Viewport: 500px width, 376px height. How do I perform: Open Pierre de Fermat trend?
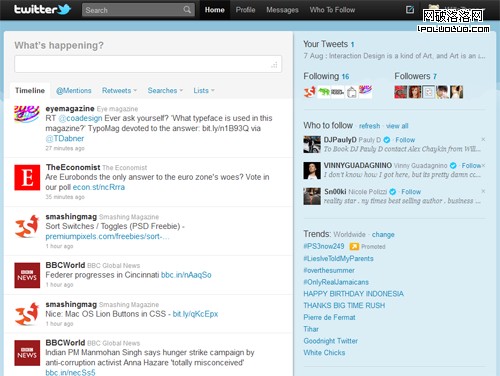point(329,317)
